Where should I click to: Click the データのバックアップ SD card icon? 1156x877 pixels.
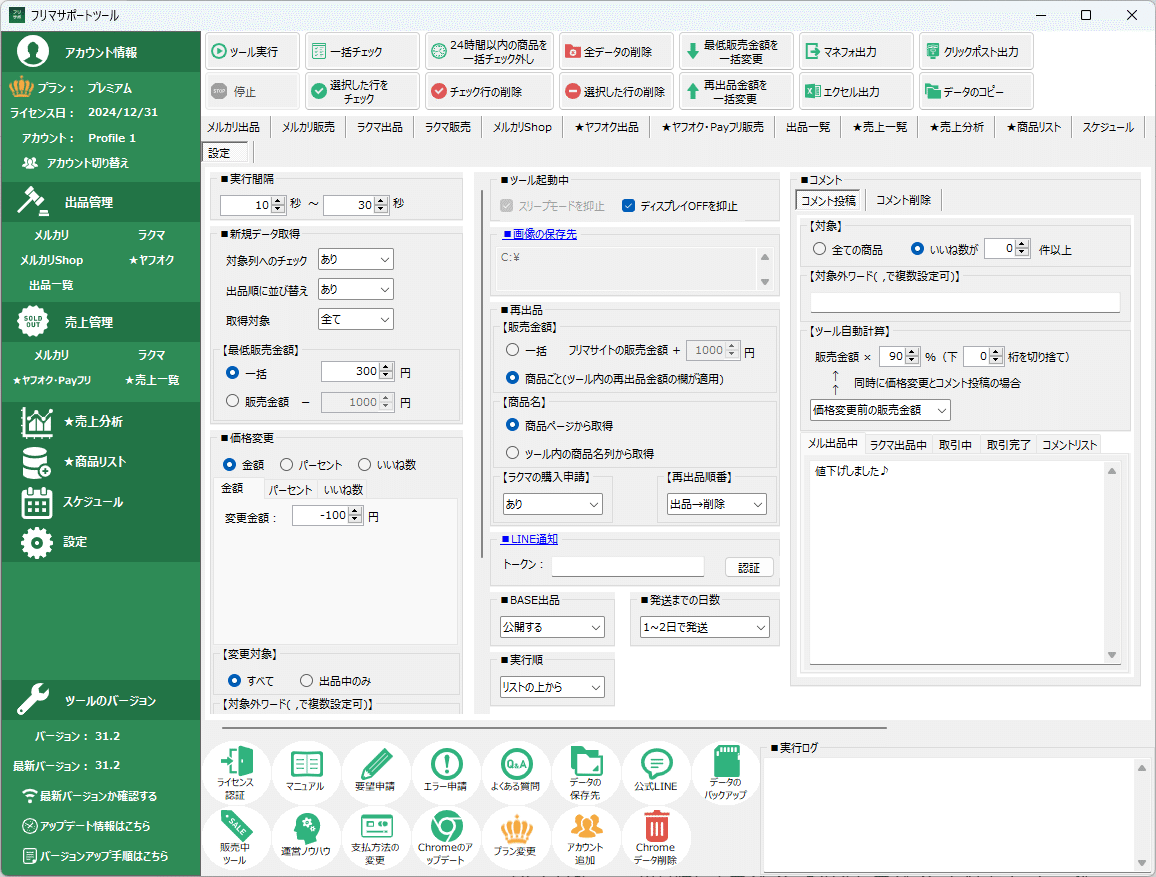[725, 772]
